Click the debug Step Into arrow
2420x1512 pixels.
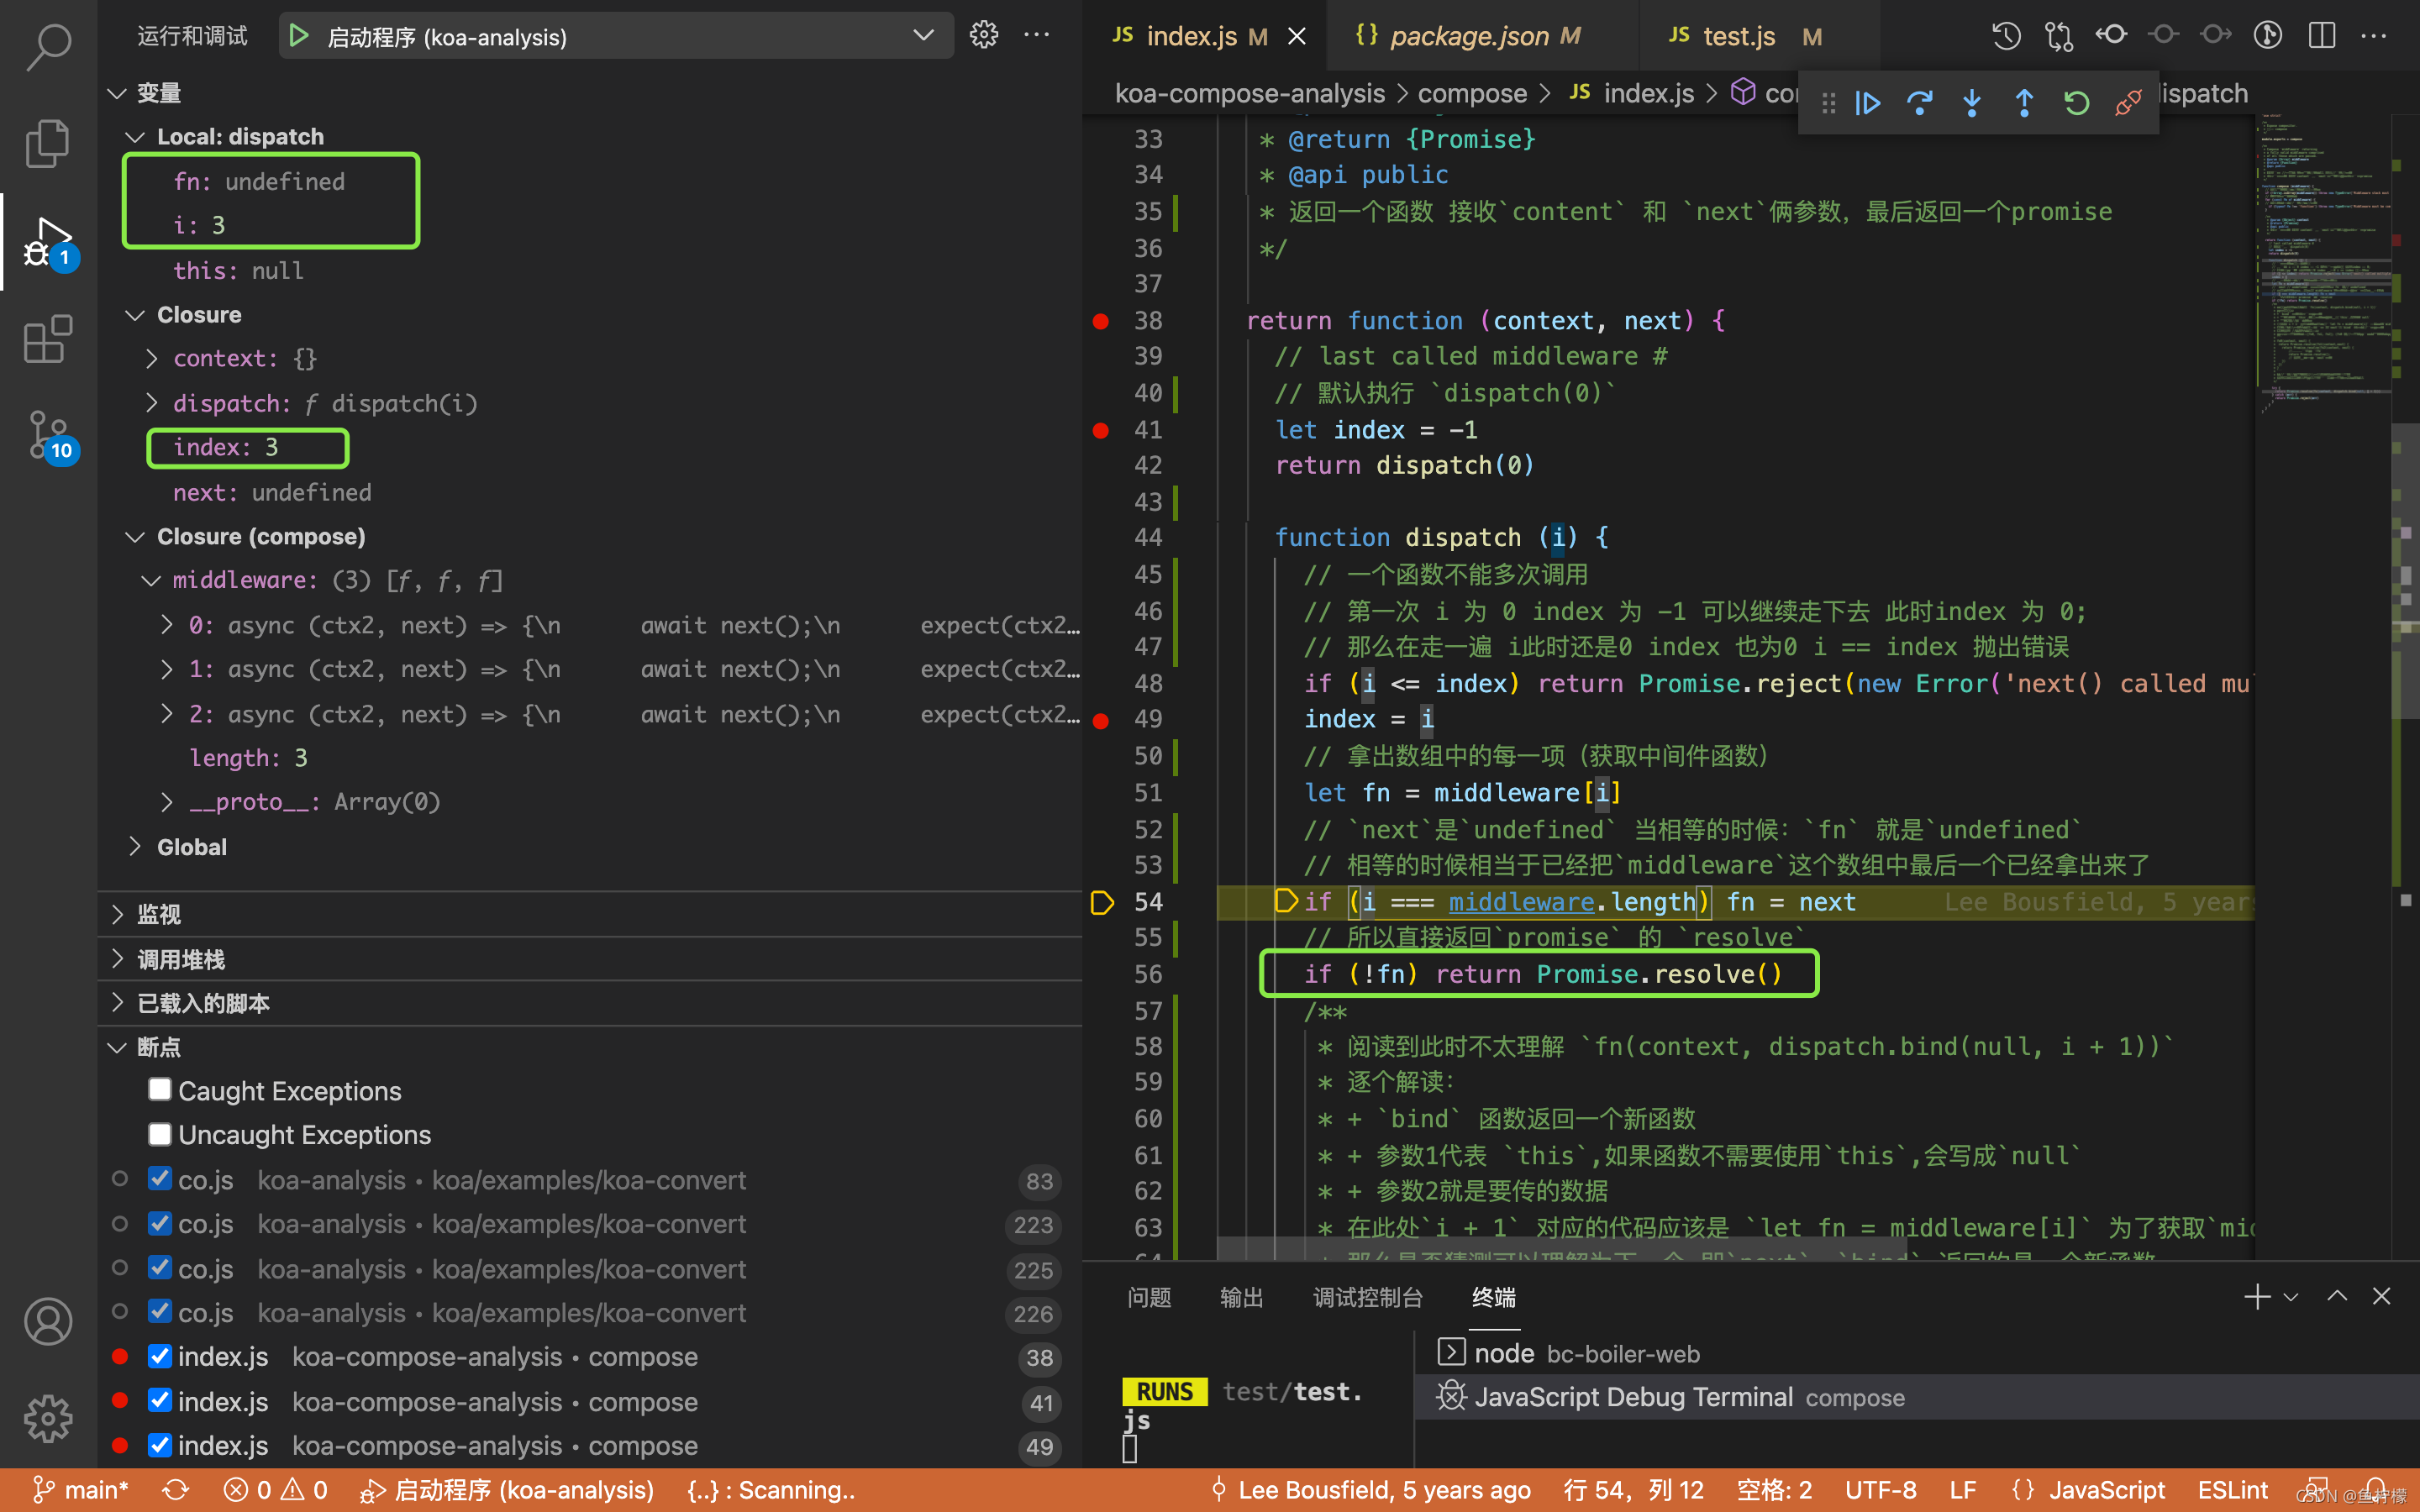pyautogui.click(x=1971, y=103)
